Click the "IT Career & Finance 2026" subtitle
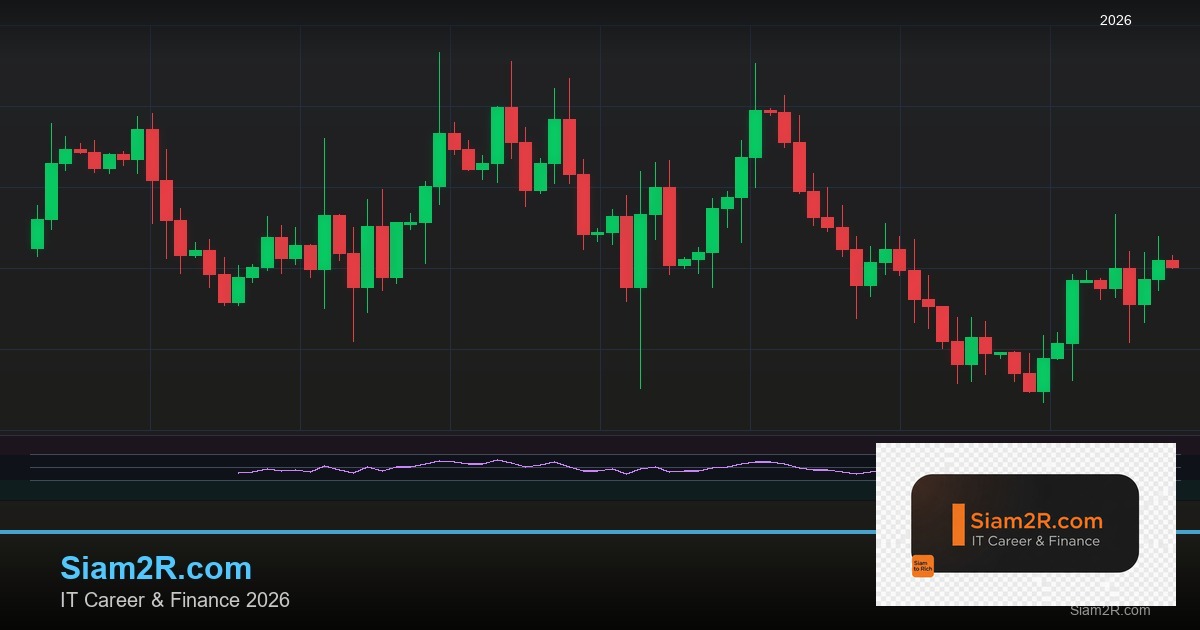Screen dimensions: 1200x630 pyautogui.click(x=175, y=600)
